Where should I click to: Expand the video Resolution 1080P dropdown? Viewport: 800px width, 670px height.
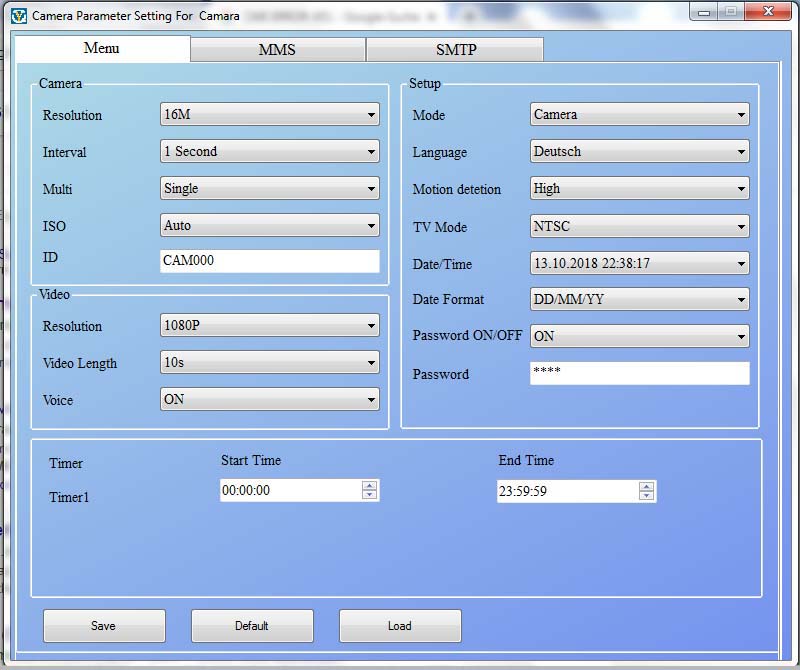pos(270,326)
